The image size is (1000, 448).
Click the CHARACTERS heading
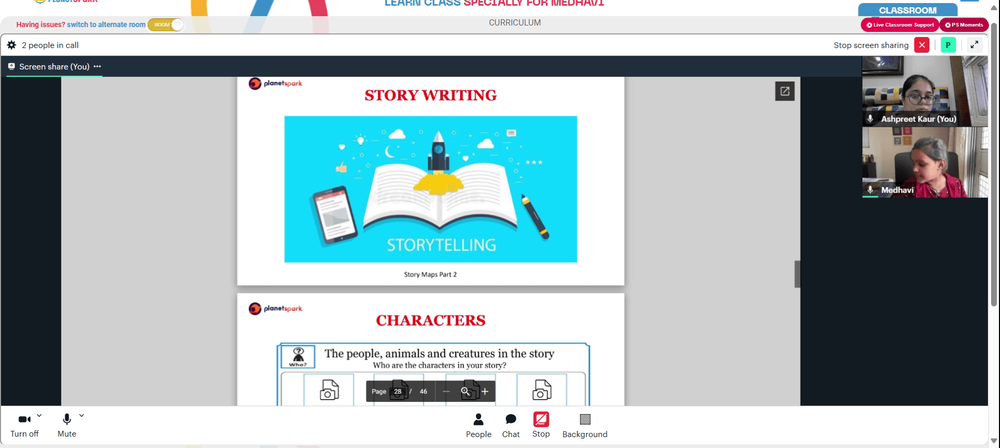click(x=430, y=320)
